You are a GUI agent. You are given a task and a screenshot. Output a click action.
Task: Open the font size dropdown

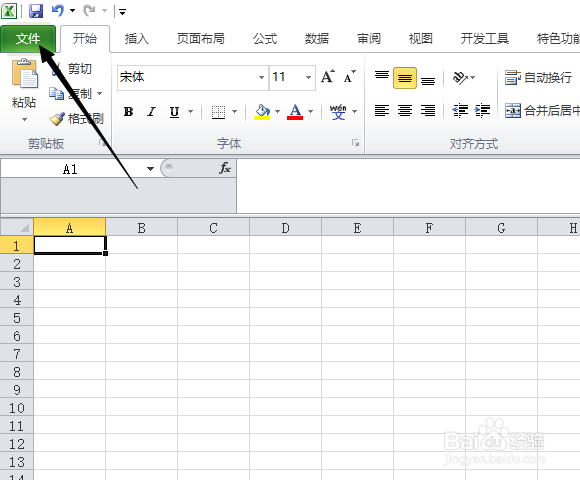coord(308,77)
